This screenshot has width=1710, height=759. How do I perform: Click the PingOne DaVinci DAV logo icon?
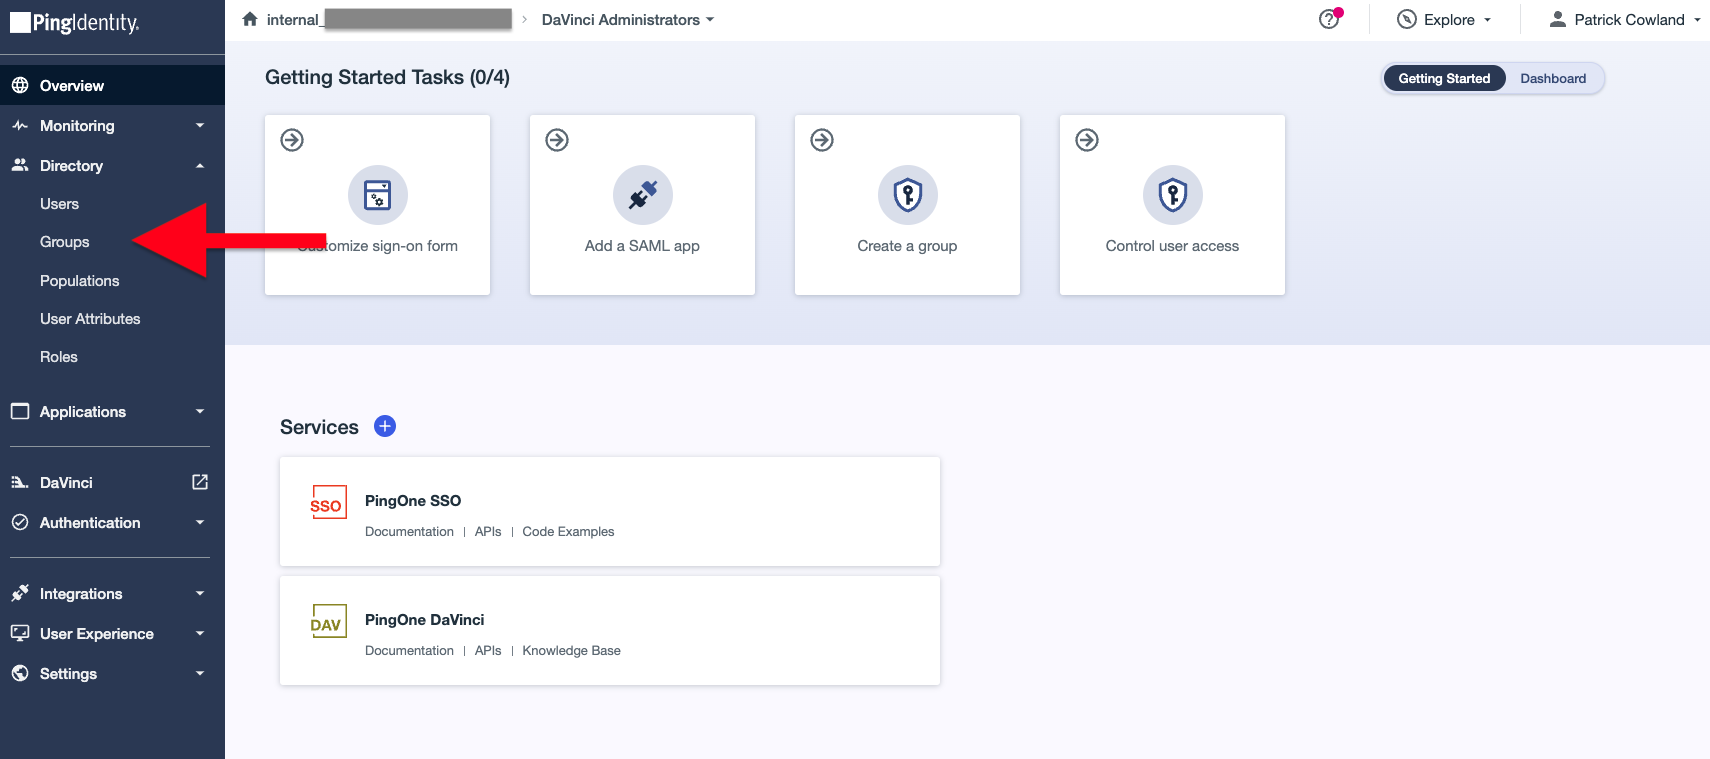point(328,621)
